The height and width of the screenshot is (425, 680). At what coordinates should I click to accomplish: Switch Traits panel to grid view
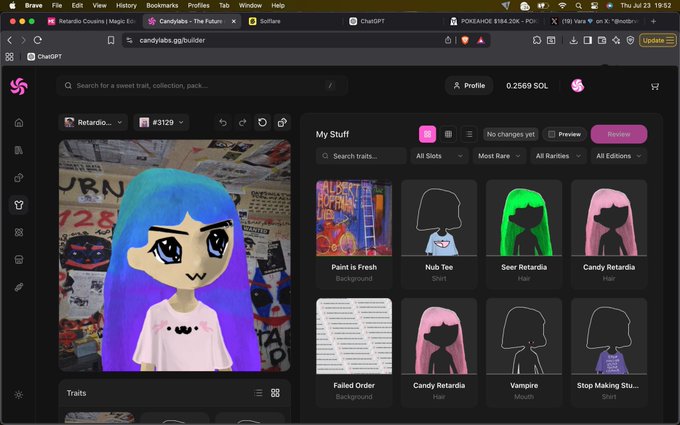click(275, 393)
